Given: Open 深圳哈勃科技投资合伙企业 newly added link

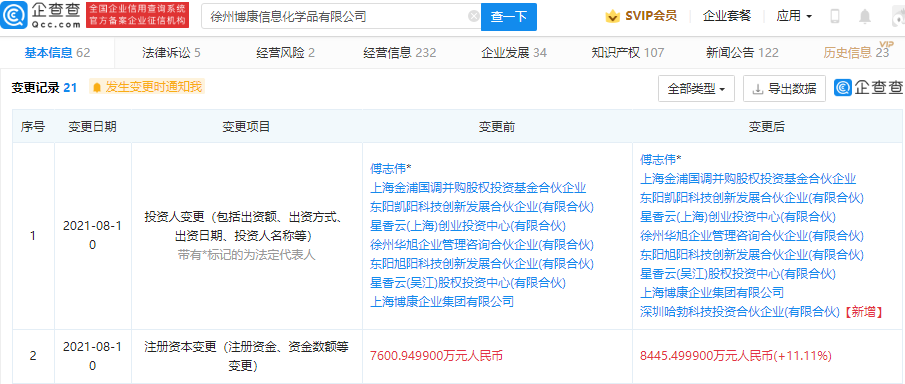Looking at the screenshot, I should (740, 311).
